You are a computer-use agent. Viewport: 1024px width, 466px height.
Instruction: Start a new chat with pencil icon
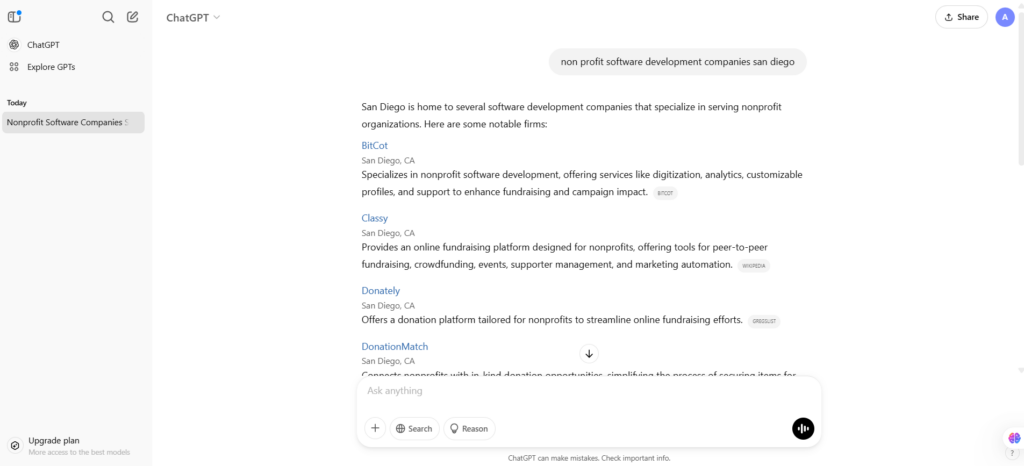132,17
